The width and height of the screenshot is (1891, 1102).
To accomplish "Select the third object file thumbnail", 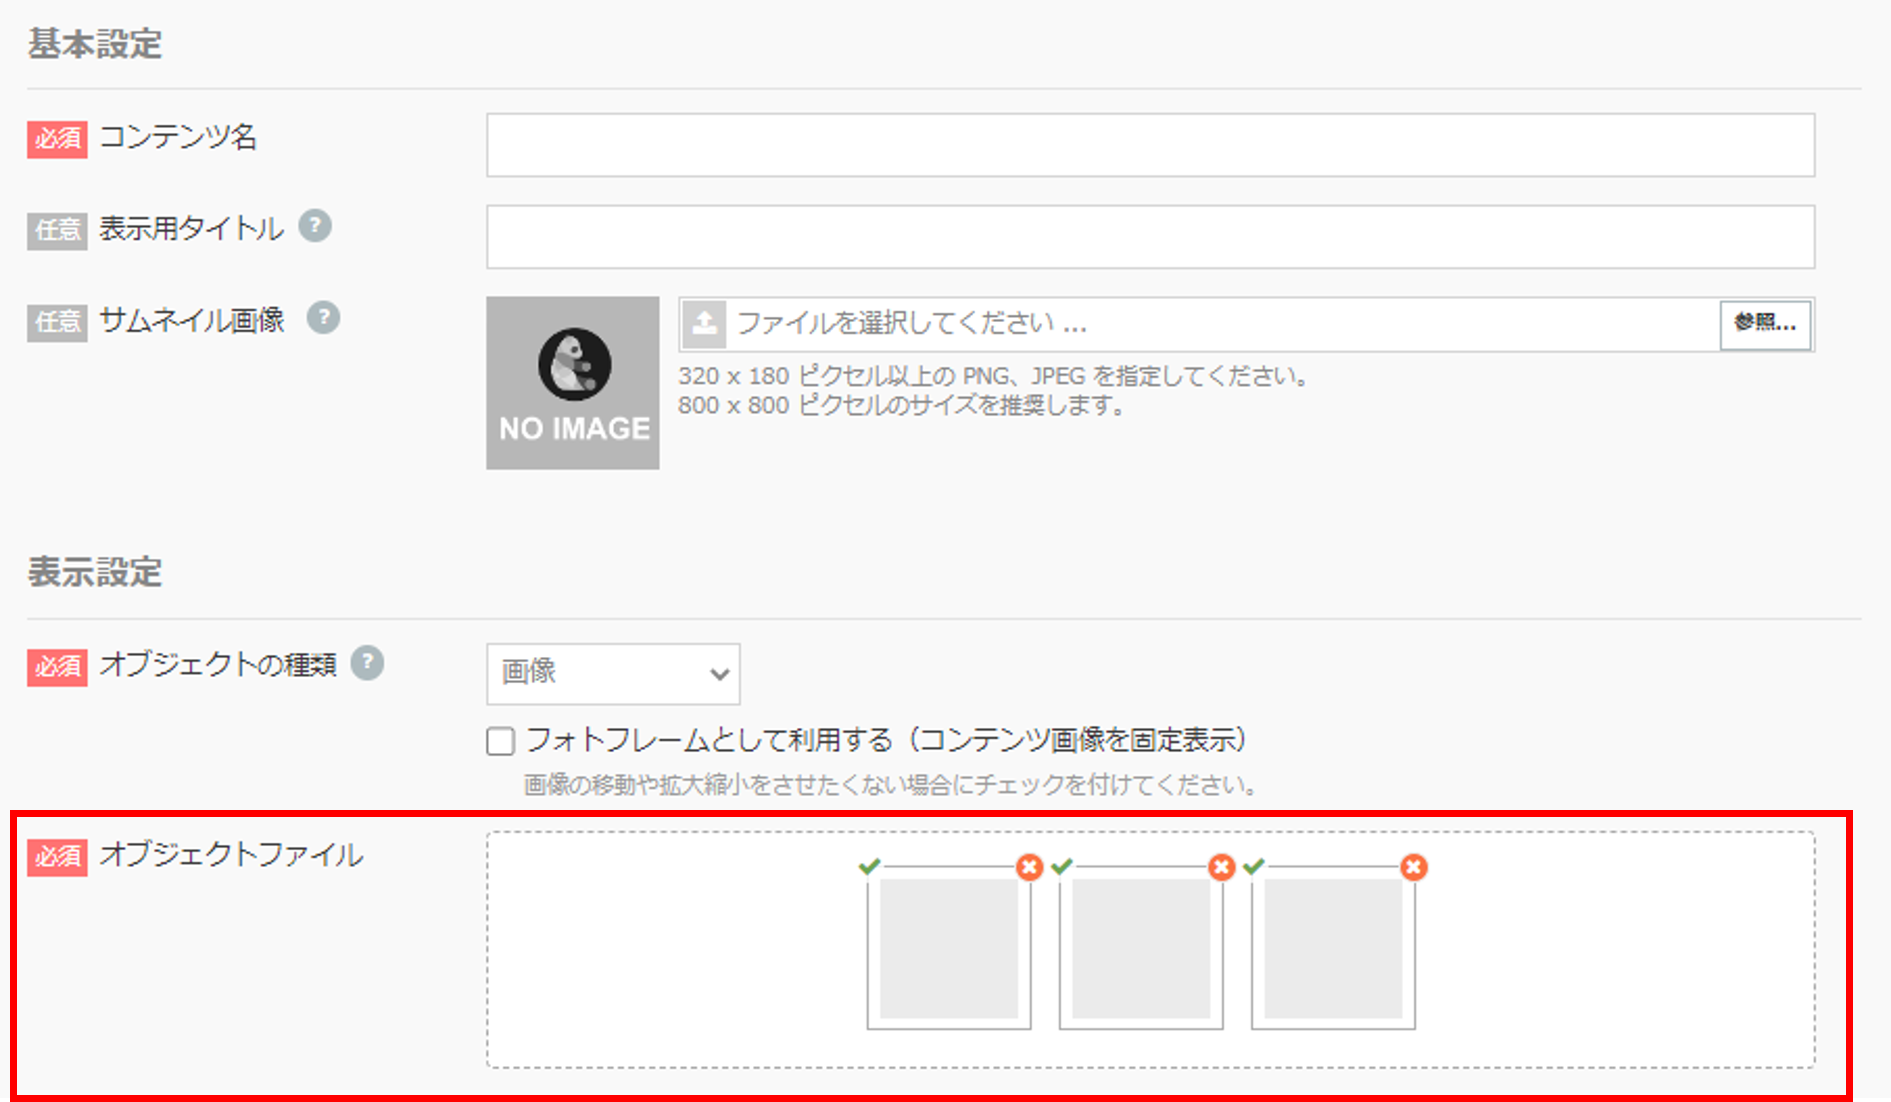I will coord(1333,948).
